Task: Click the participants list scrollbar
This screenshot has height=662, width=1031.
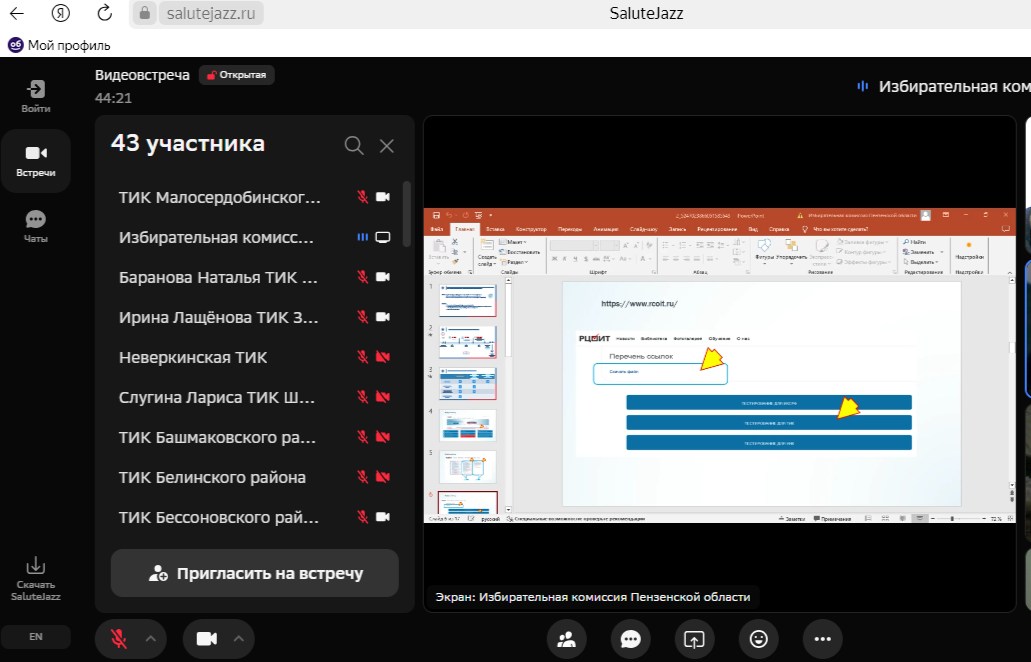Action: pyautogui.click(x=406, y=214)
